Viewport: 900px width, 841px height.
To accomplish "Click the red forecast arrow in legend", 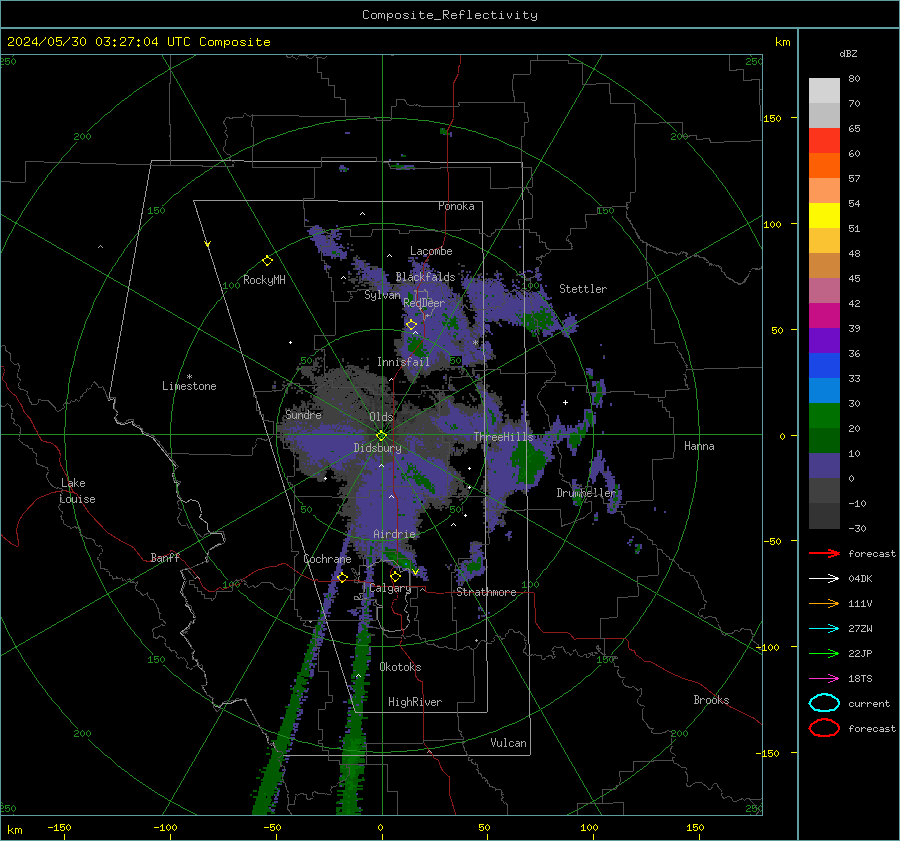I will click(824, 553).
